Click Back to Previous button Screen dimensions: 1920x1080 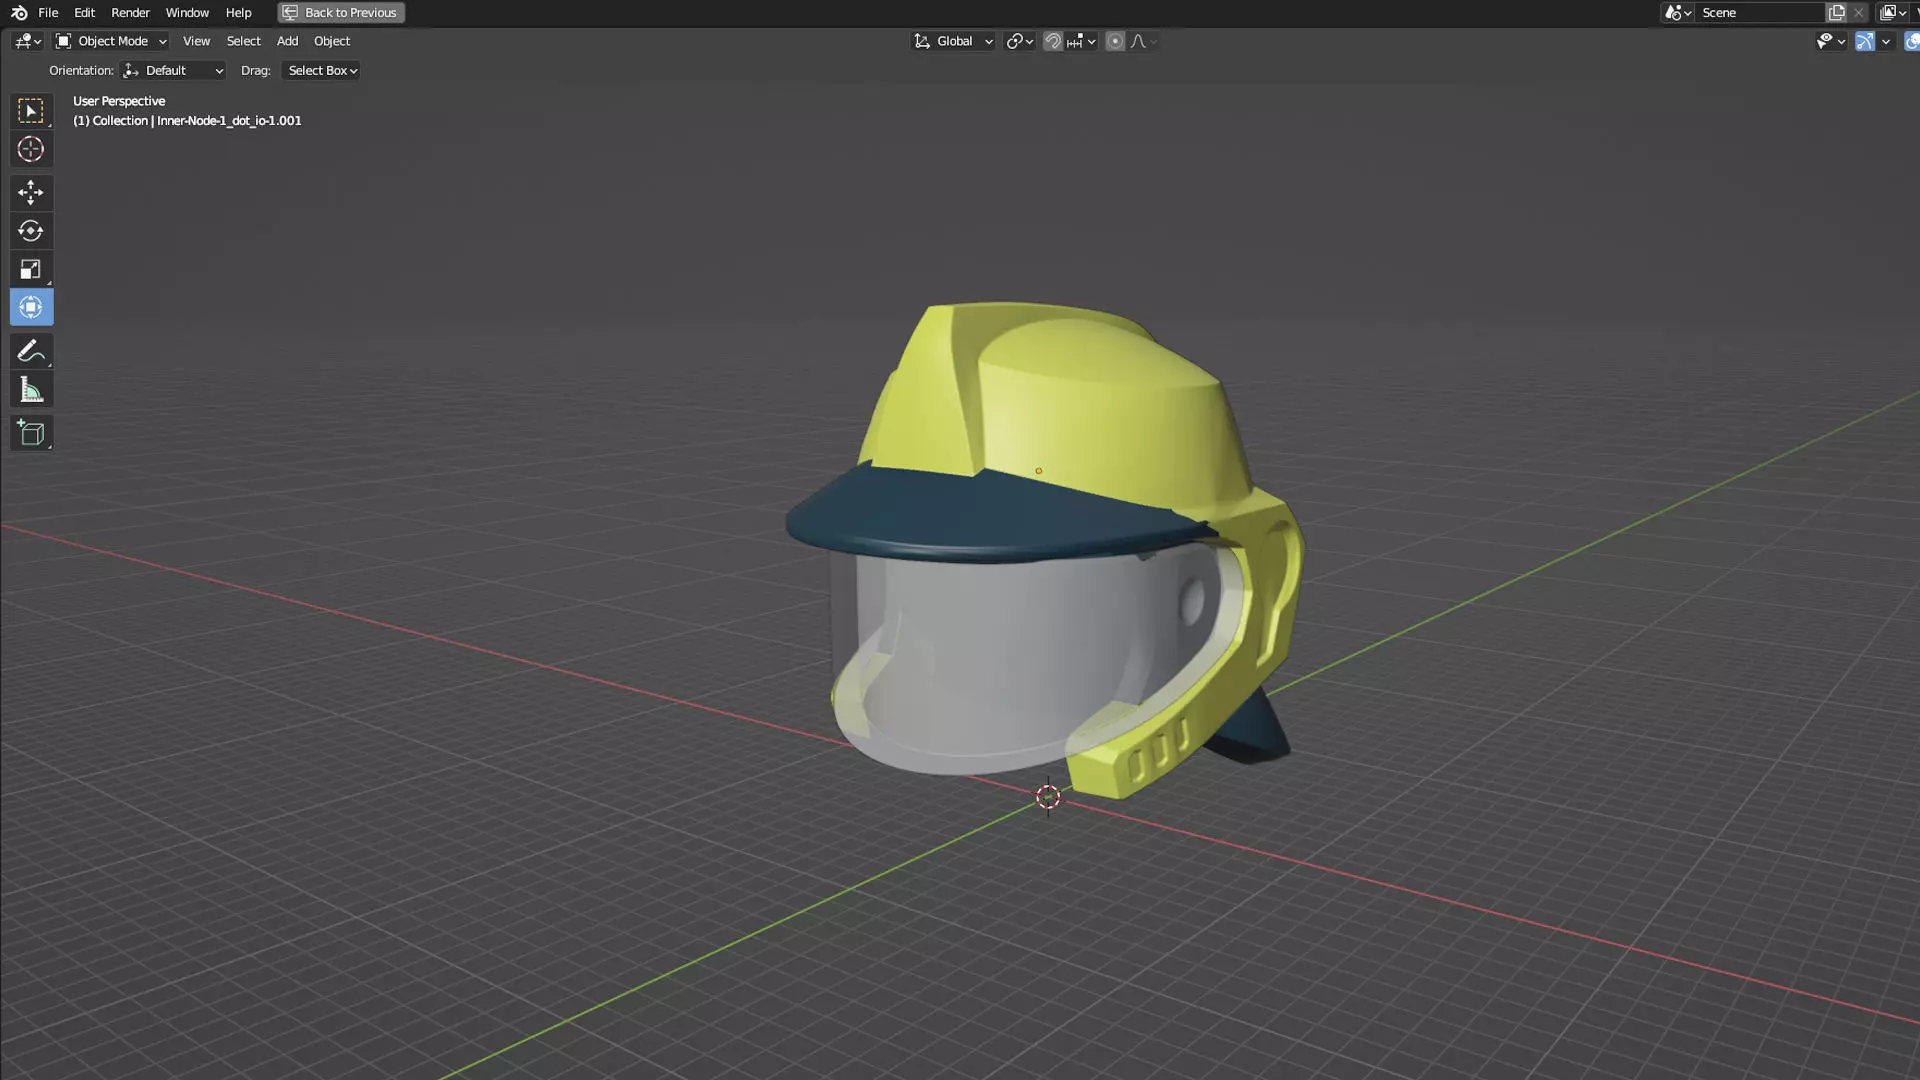(341, 13)
